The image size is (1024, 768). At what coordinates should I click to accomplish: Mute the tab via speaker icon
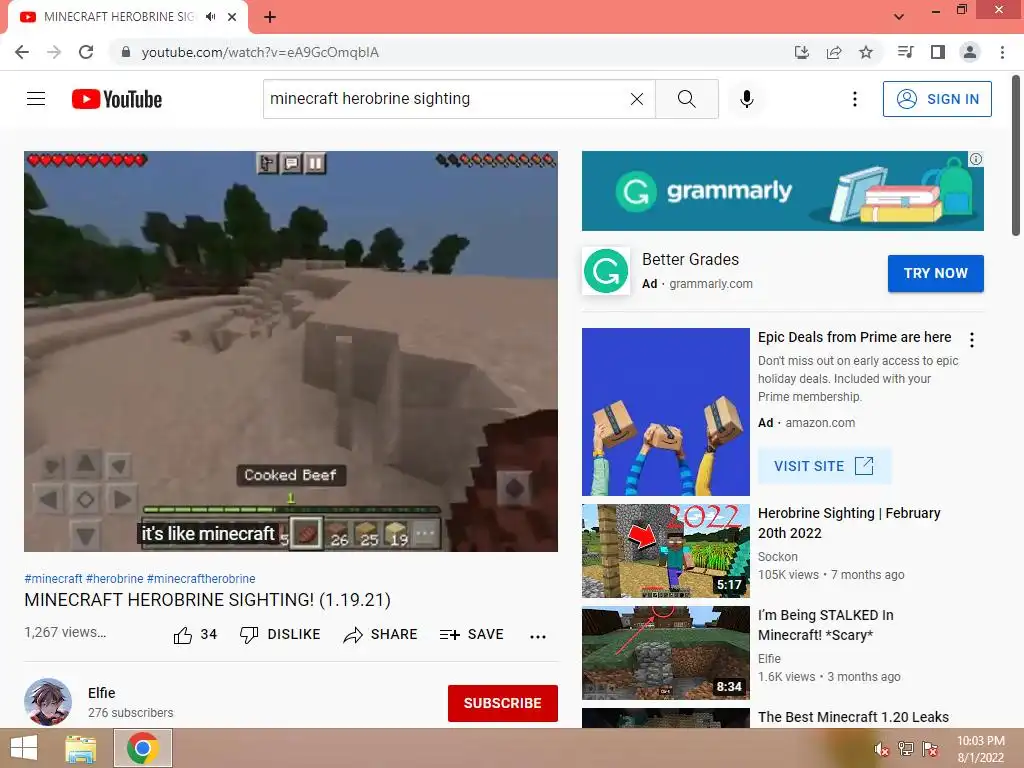pos(210,17)
